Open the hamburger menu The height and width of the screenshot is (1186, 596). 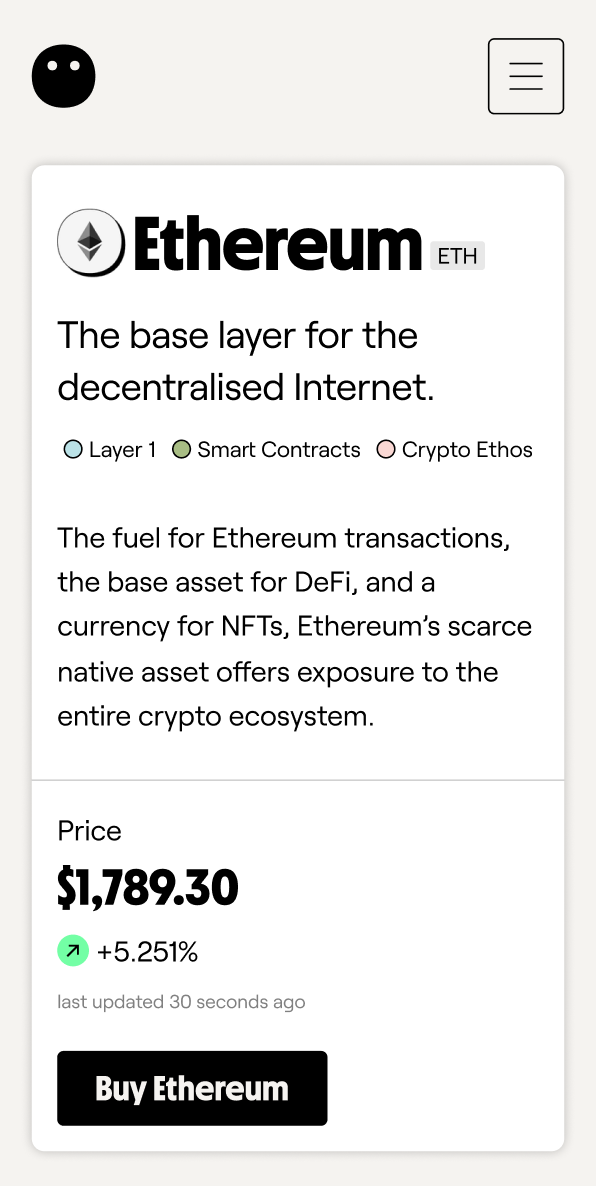tap(526, 76)
